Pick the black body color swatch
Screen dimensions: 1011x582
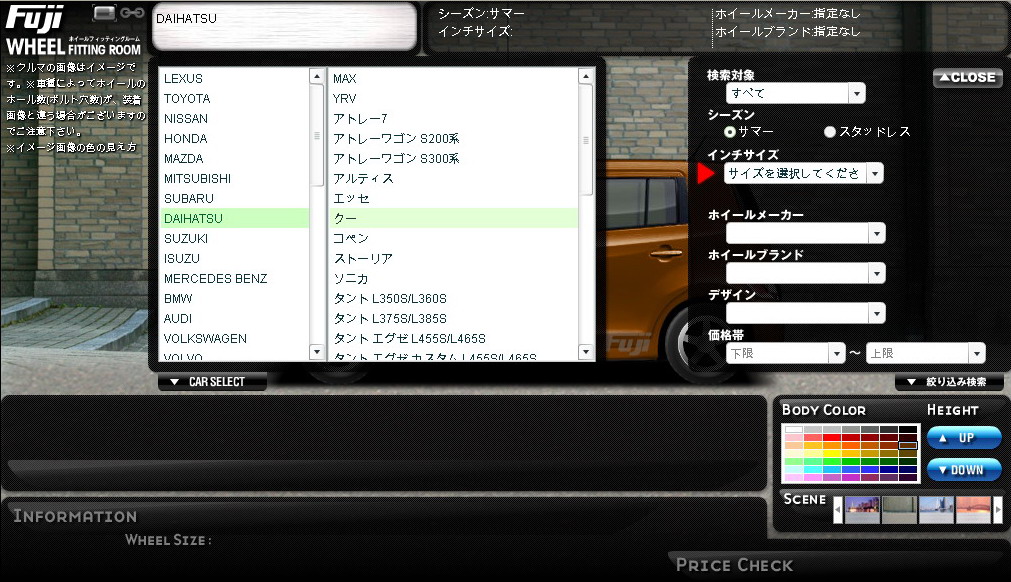point(908,429)
